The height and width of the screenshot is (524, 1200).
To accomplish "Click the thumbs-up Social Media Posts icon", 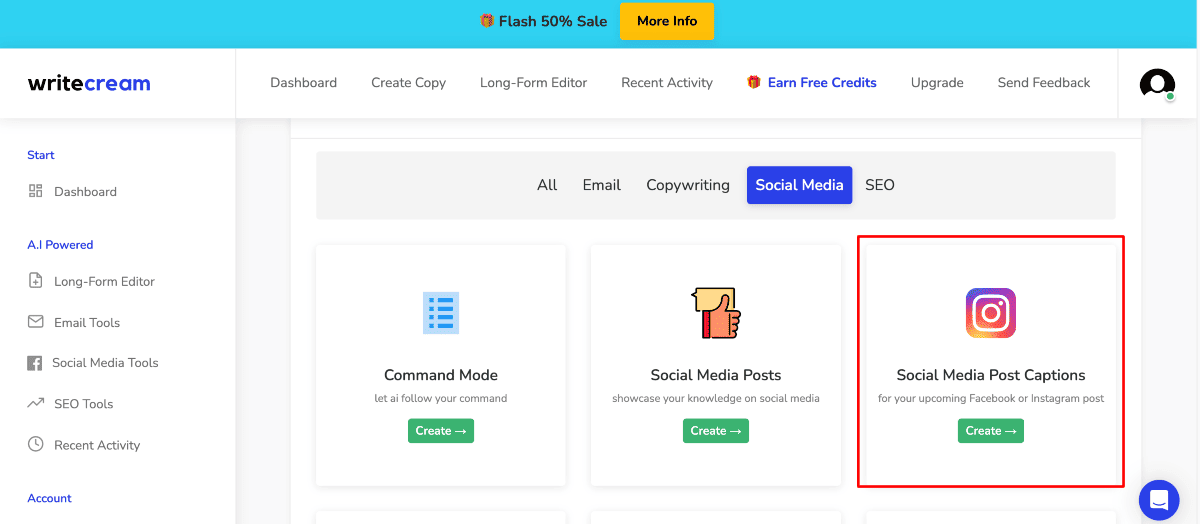I will tap(716, 313).
